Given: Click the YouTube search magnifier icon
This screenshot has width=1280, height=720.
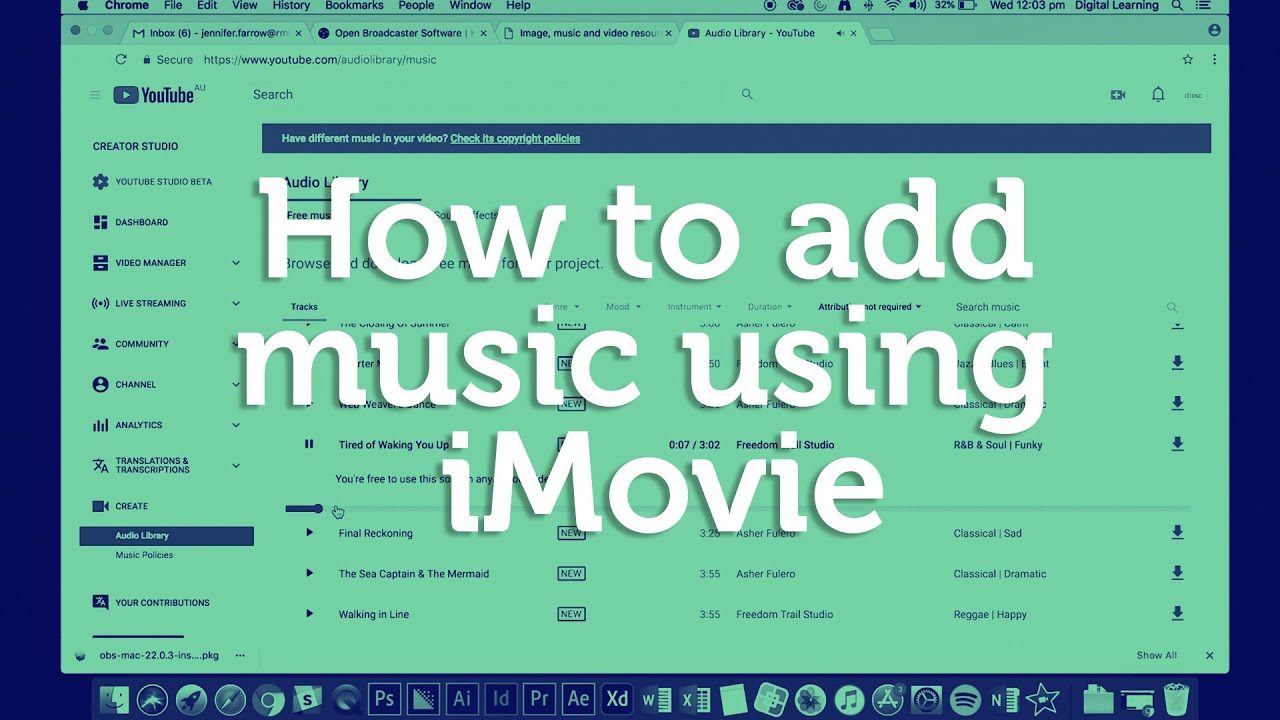Looking at the screenshot, I should 747,94.
